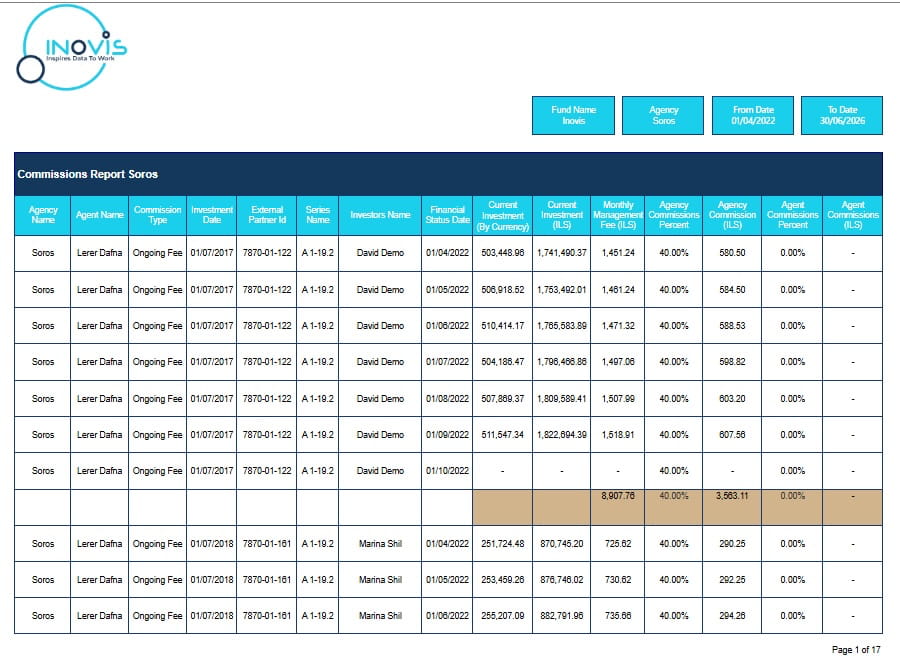Click the Agency Commissions Percent column header
This screenshot has width=900, height=670.
(674, 215)
